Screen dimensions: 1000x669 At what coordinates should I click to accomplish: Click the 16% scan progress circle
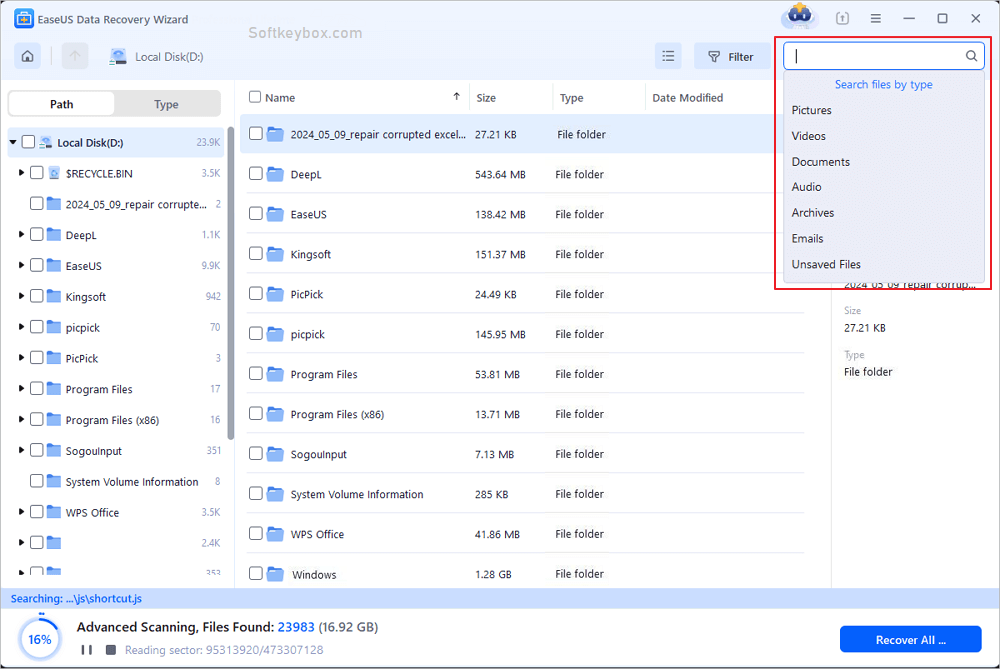[39, 637]
